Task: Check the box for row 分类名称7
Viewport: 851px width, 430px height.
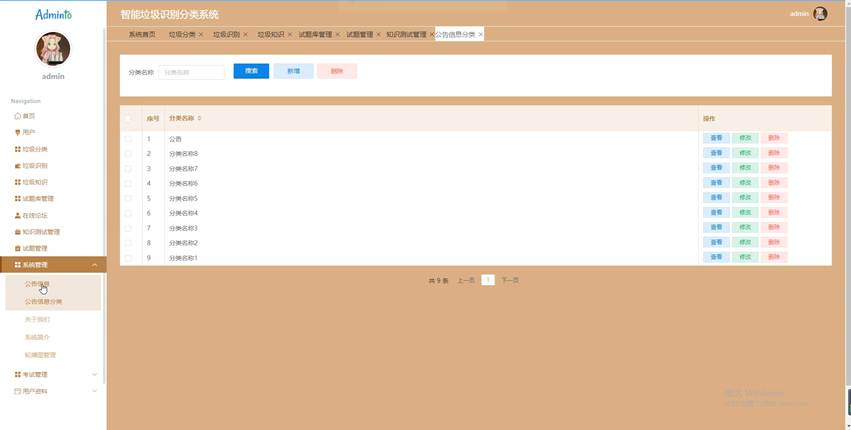Action: point(128,169)
